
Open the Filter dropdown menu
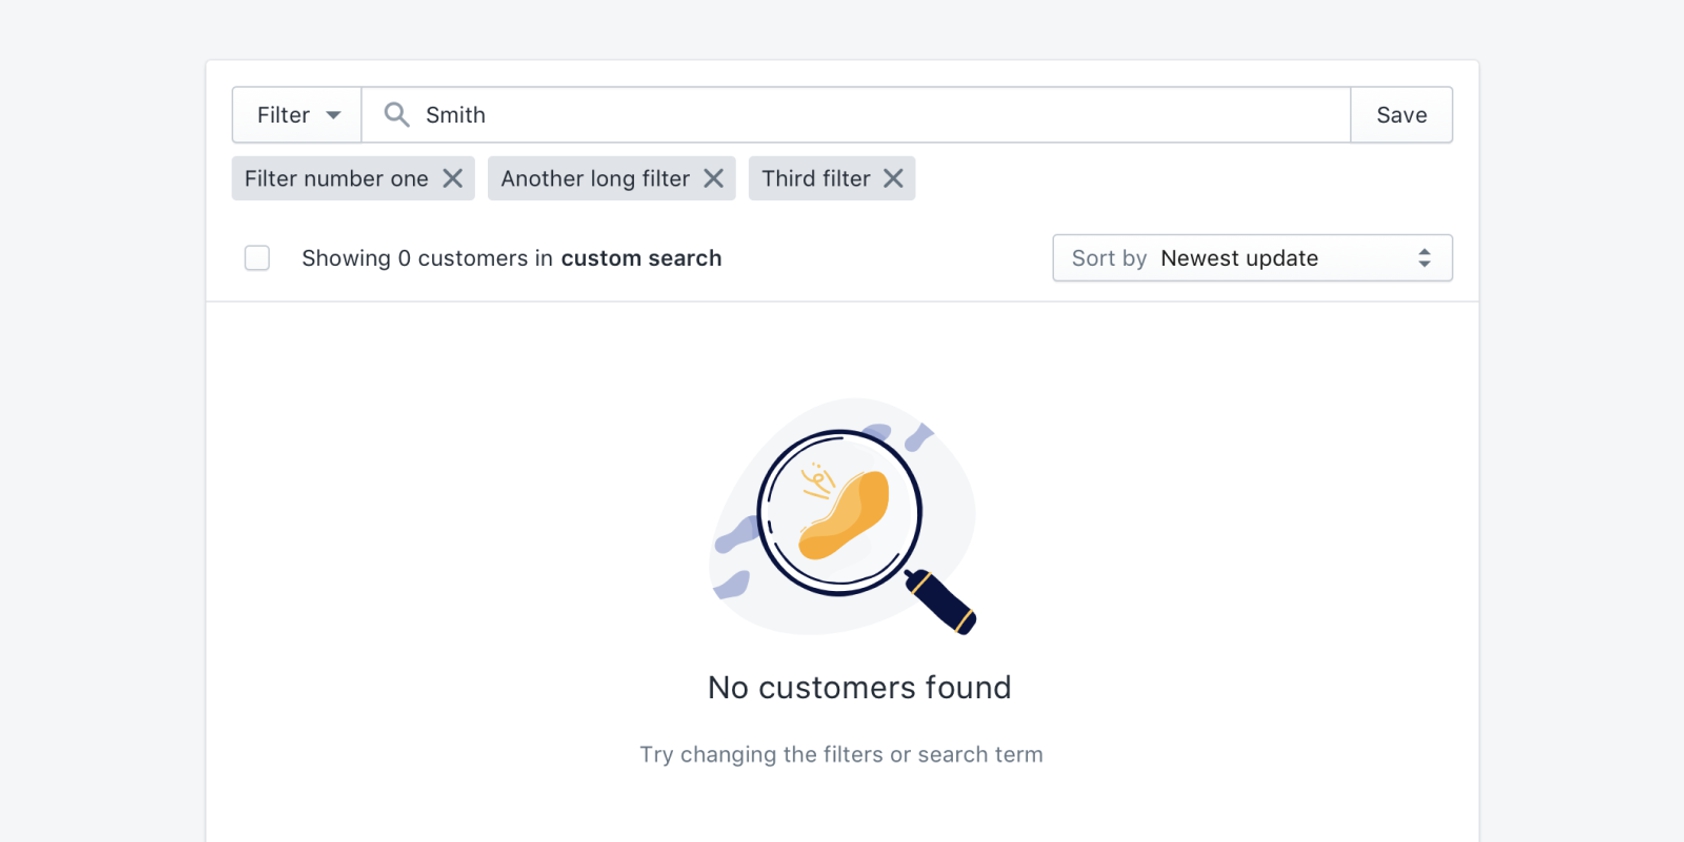[x=296, y=115]
